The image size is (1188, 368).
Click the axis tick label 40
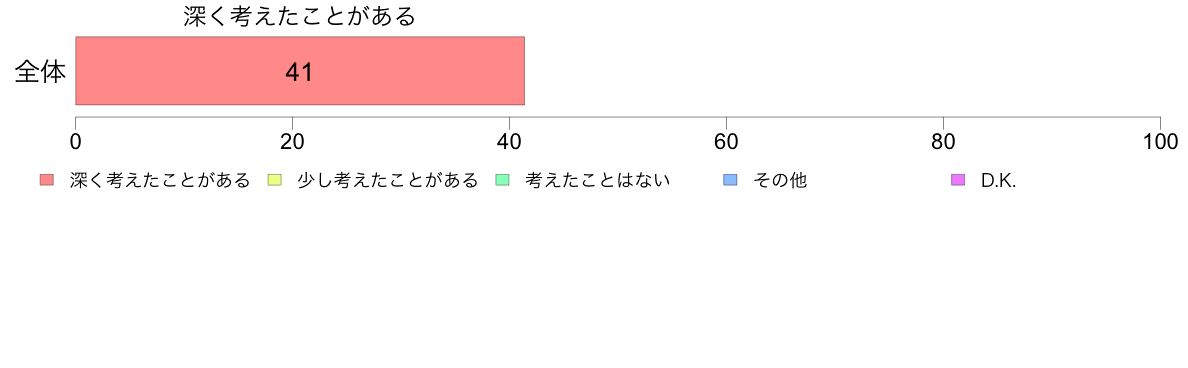tap(509, 142)
